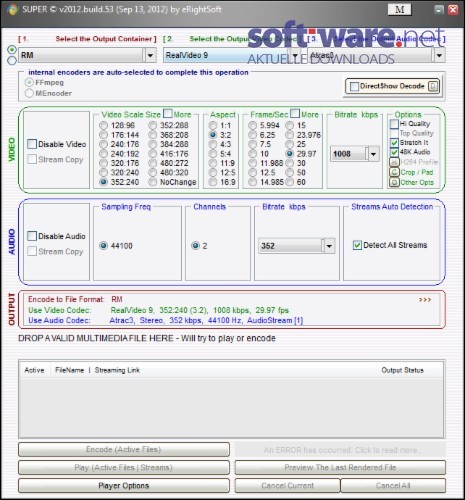Image resolution: width=465 pixels, height=500 pixels.
Task: Enable the DirectShow Decode checkbox
Action: coord(354,87)
